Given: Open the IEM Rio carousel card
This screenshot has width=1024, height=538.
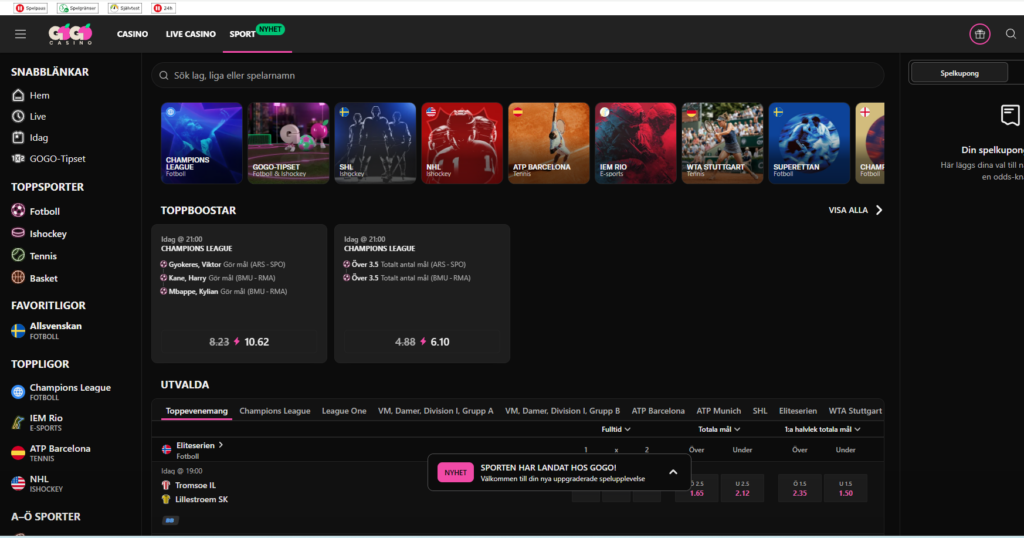Looking at the screenshot, I should [x=635, y=143].
